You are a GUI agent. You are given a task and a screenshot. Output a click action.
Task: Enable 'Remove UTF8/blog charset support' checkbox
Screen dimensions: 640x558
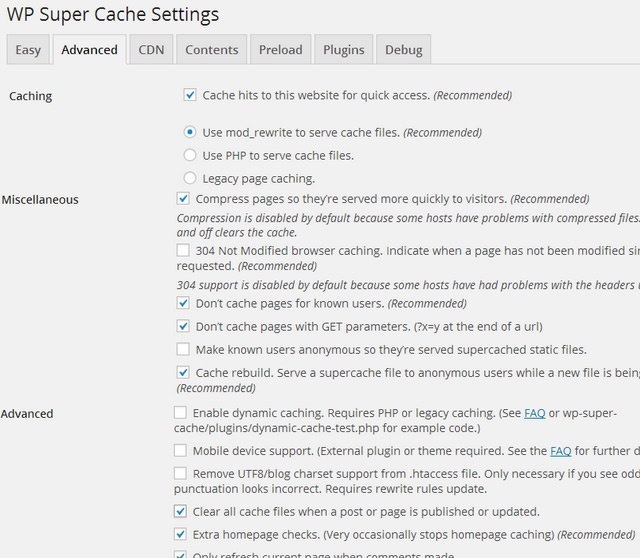tap(180, 474)
